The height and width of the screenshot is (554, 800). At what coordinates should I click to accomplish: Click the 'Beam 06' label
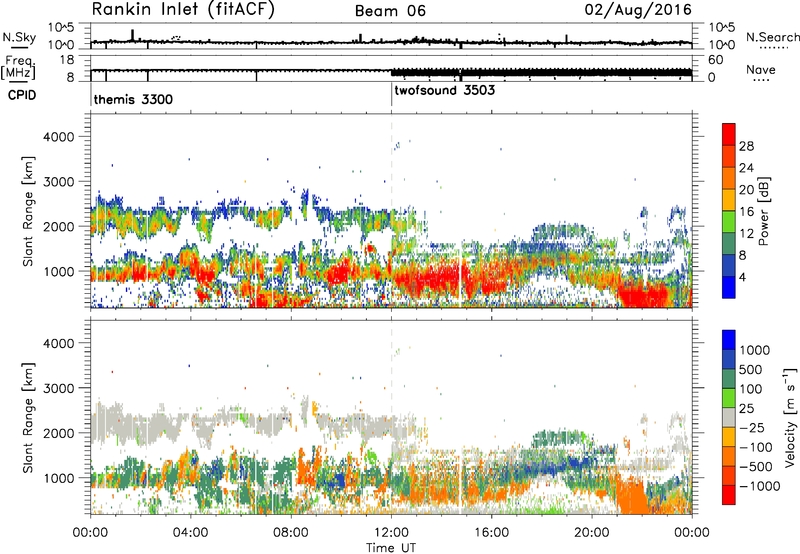click(390, 11)
